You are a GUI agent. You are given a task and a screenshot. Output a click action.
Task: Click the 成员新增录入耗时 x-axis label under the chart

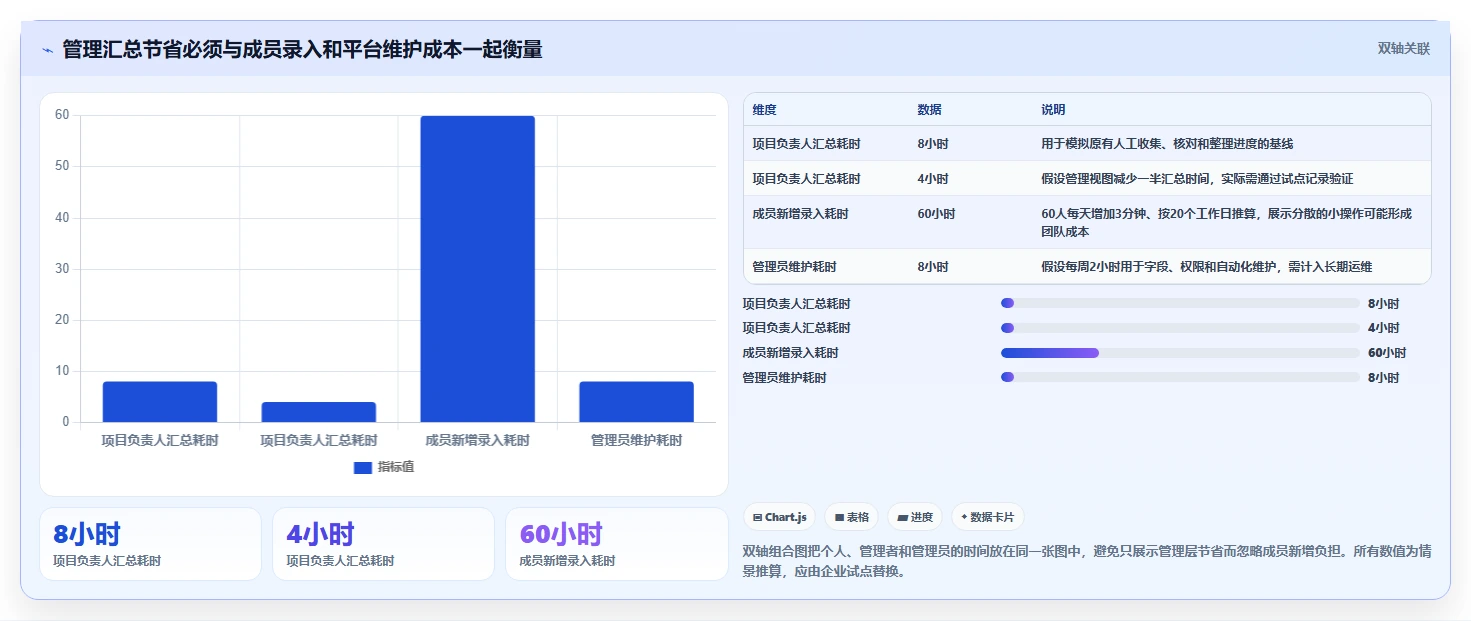477,440
